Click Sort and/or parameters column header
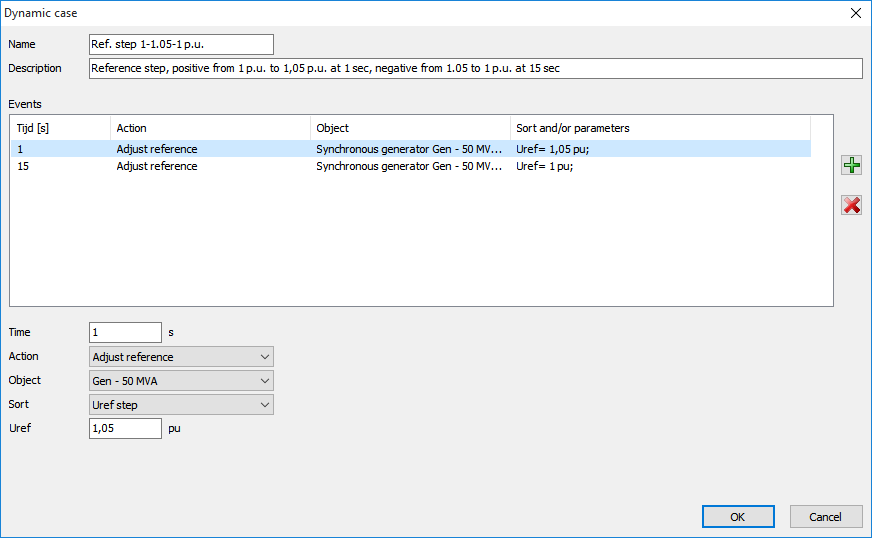The image size is (872, 538). coord(660,128)
